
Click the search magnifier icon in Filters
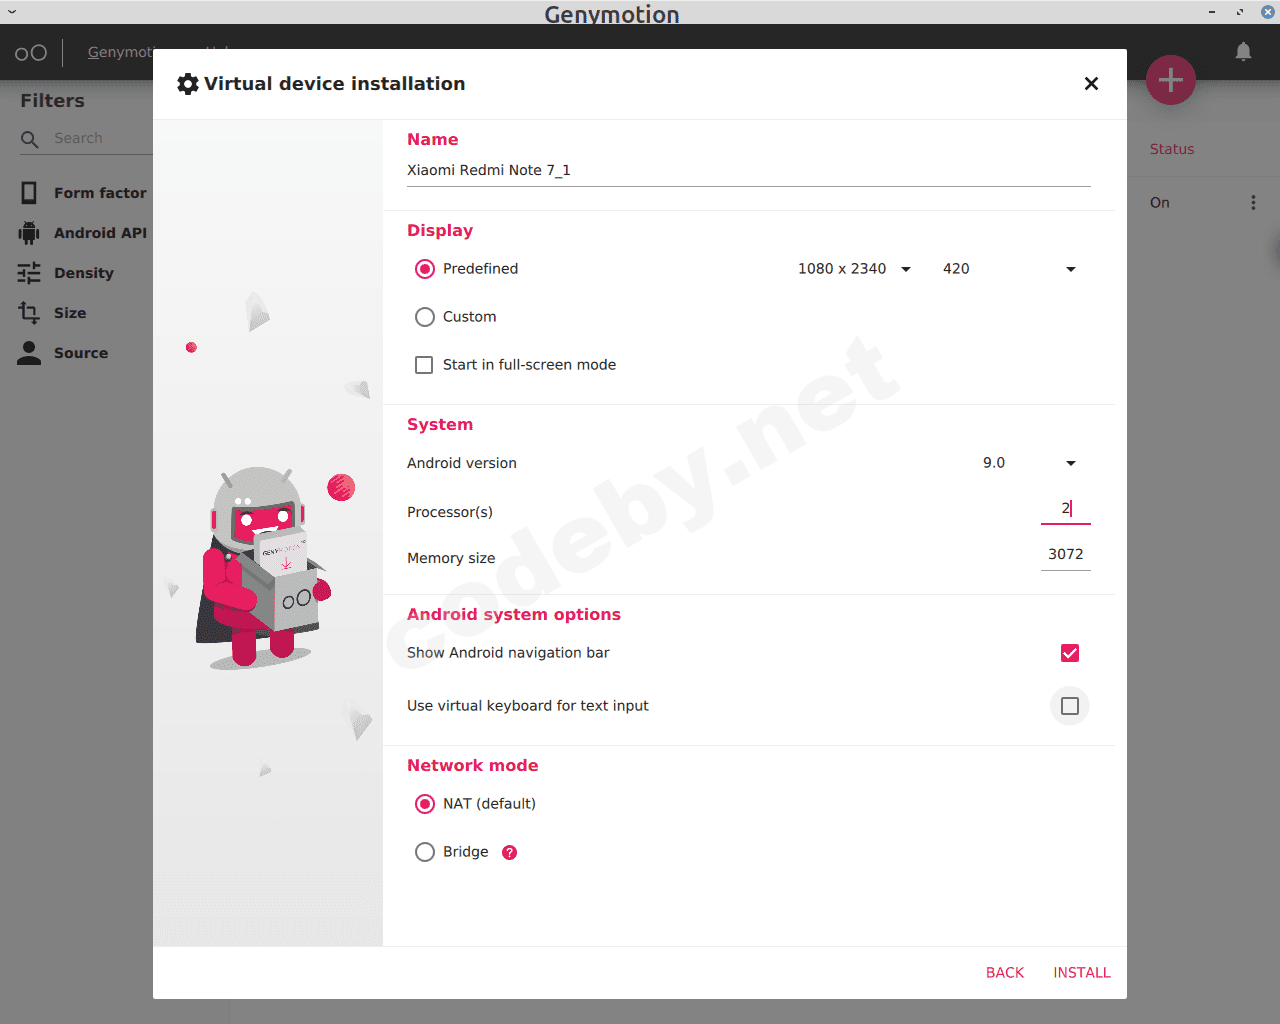pyautogui.click(x=30, y=139)
